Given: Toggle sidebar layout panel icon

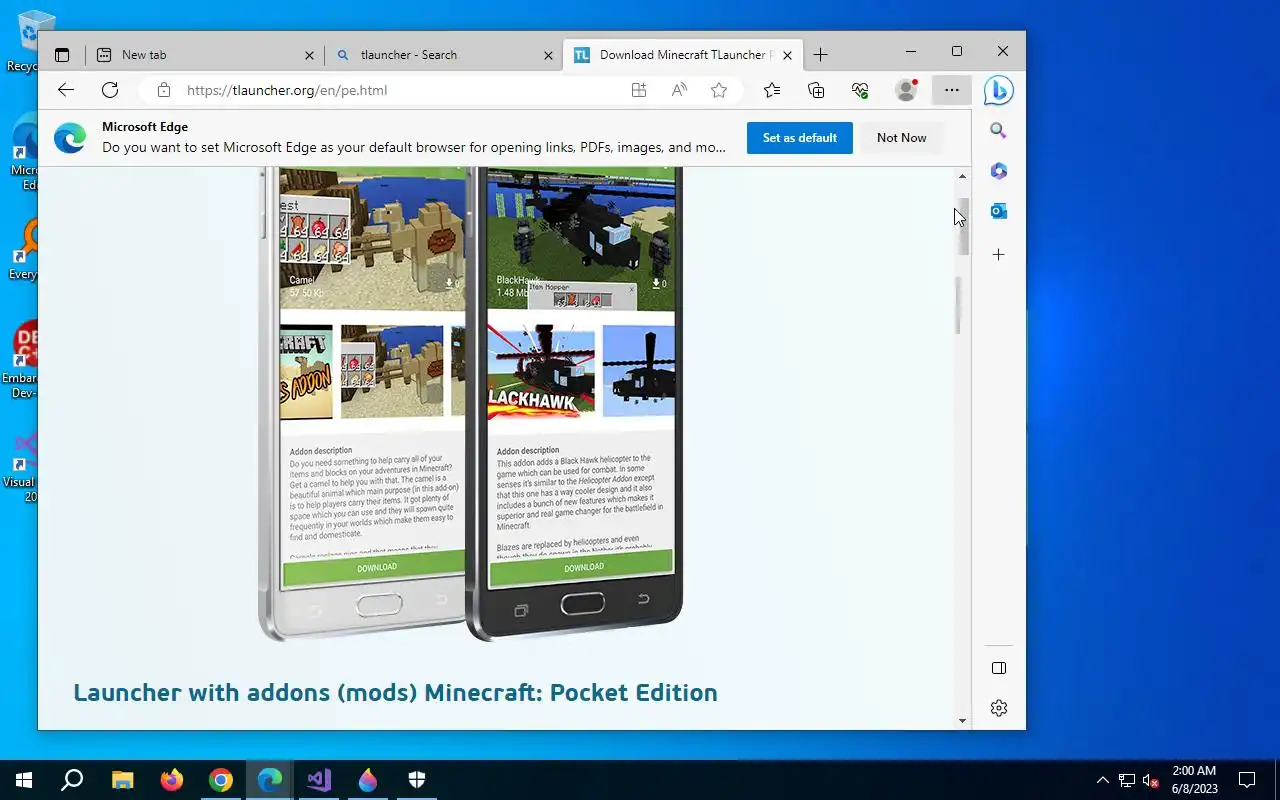Looking at the screenshot, I should click(x=998, y=668).
